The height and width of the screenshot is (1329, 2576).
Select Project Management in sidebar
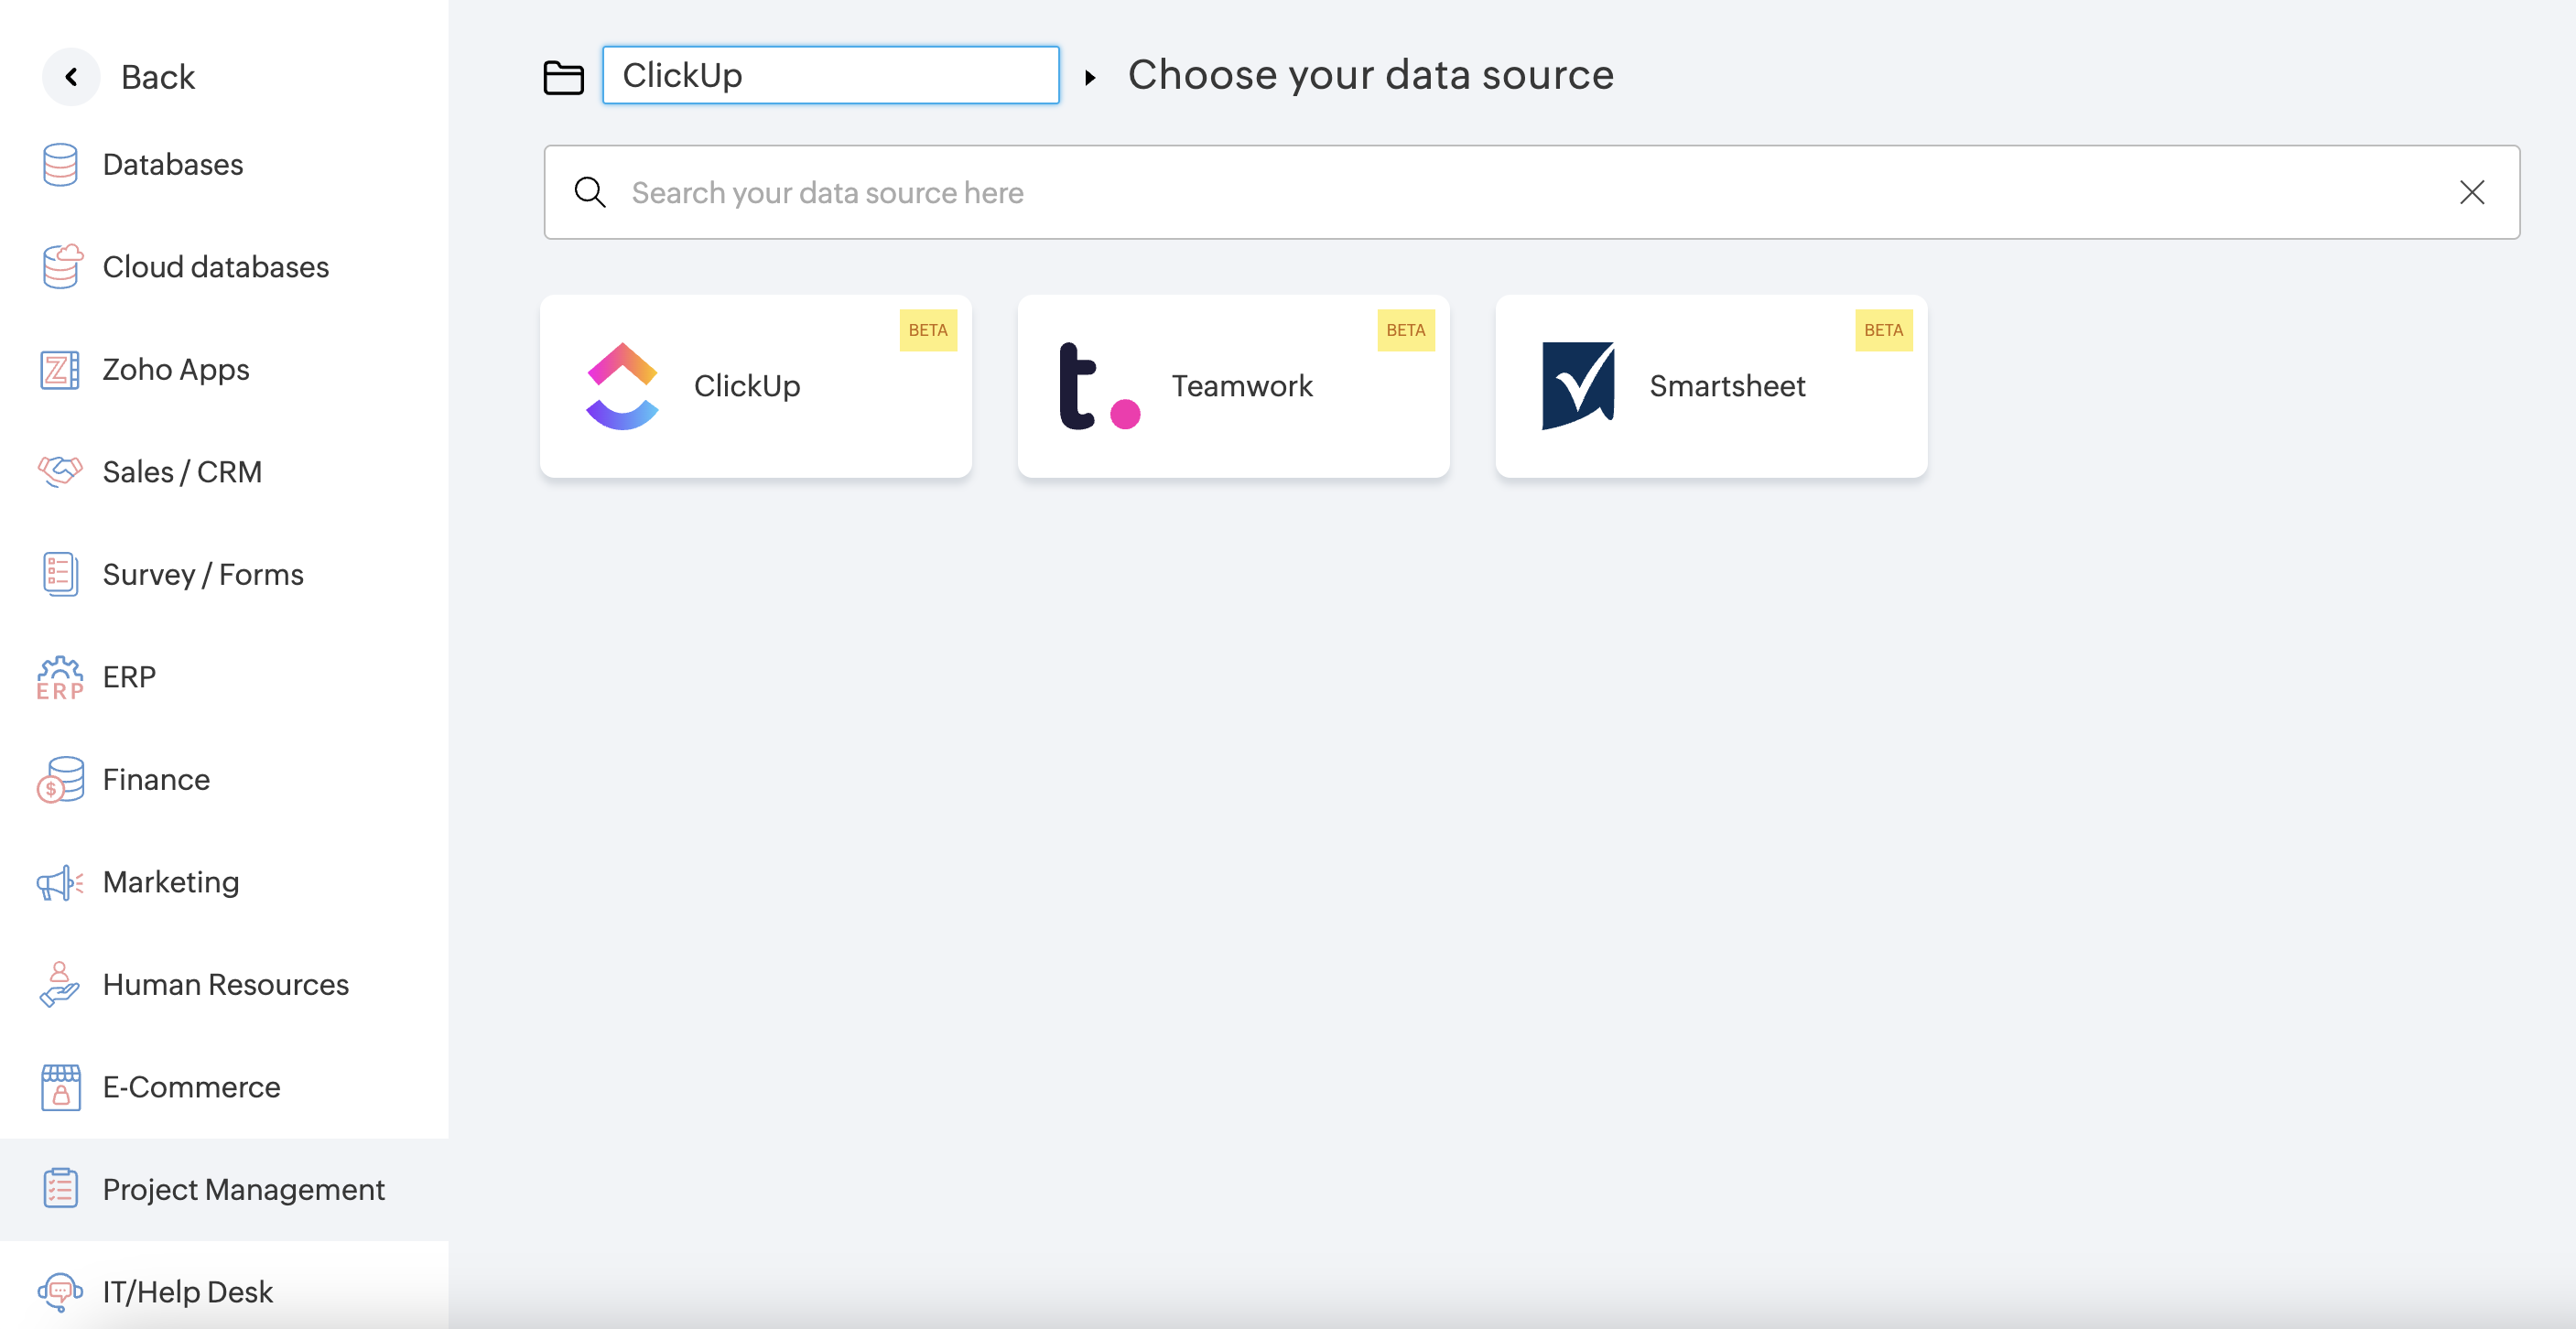click(243, 1189)
